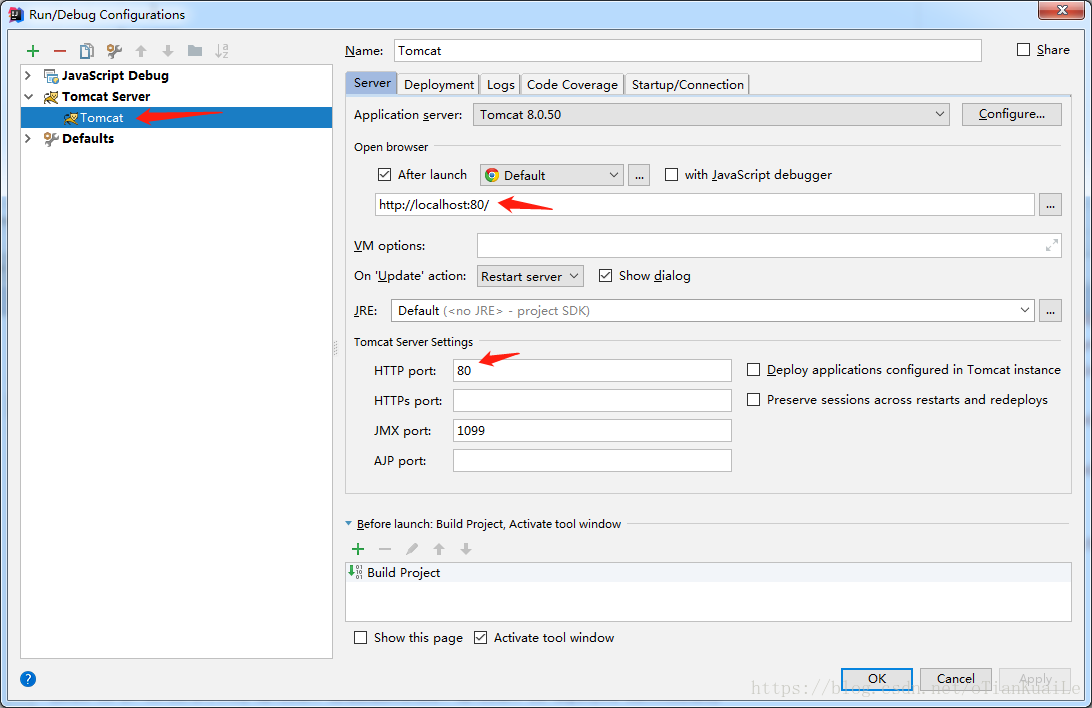This screenshot has height=708, width=1092.
Task: Open the Restart server update action dropdown
Action: 530,276
